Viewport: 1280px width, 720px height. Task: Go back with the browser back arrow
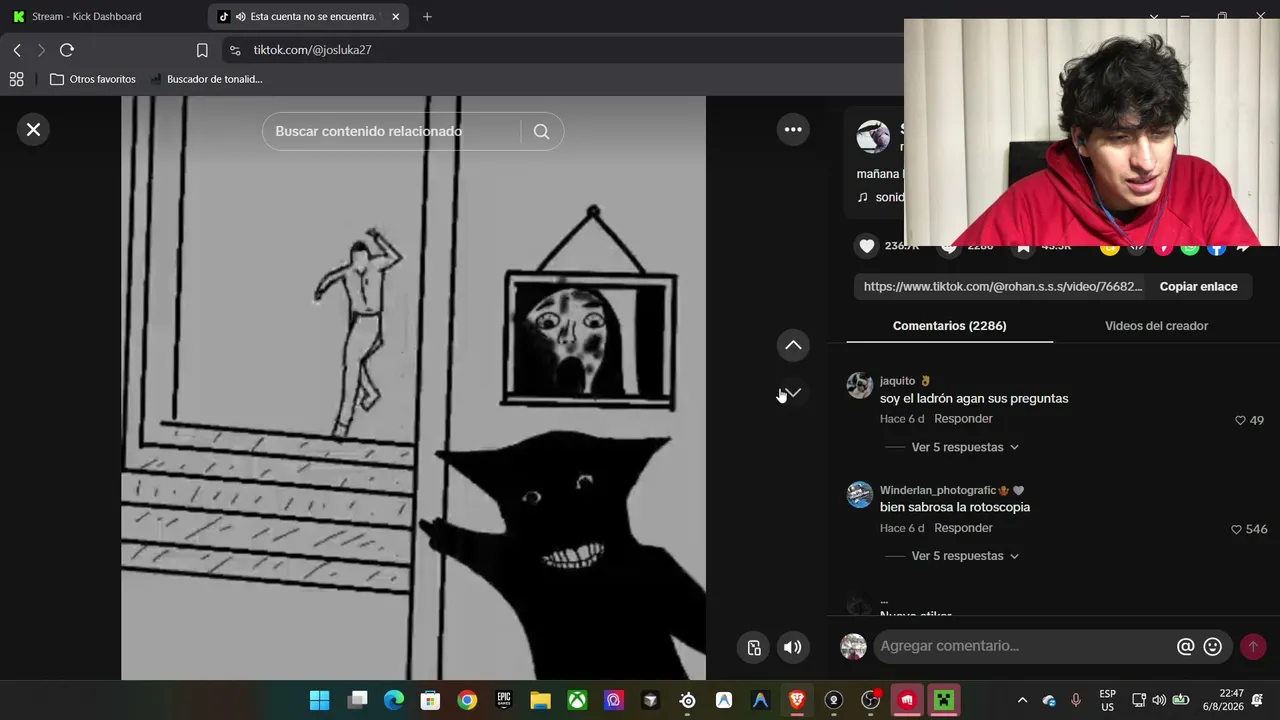[17, 50]
